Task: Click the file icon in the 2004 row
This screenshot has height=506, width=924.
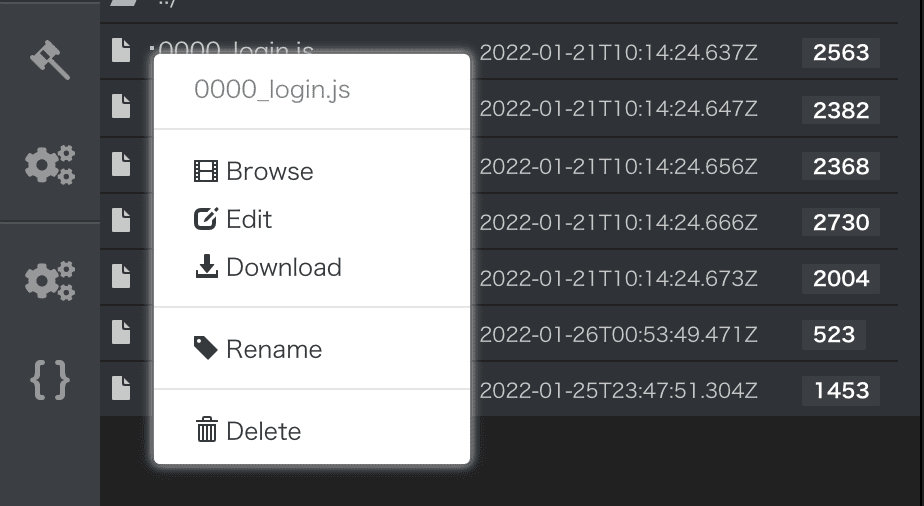Action: 121,276
